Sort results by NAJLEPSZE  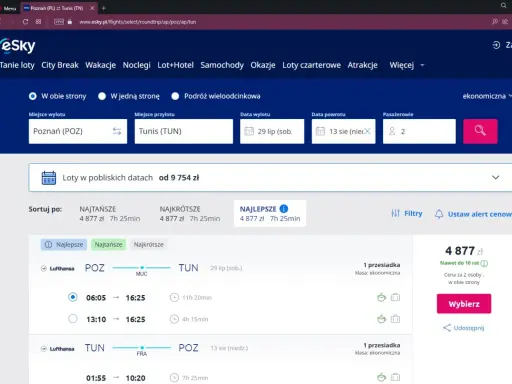pyautogui.click(x=270, y=213)
